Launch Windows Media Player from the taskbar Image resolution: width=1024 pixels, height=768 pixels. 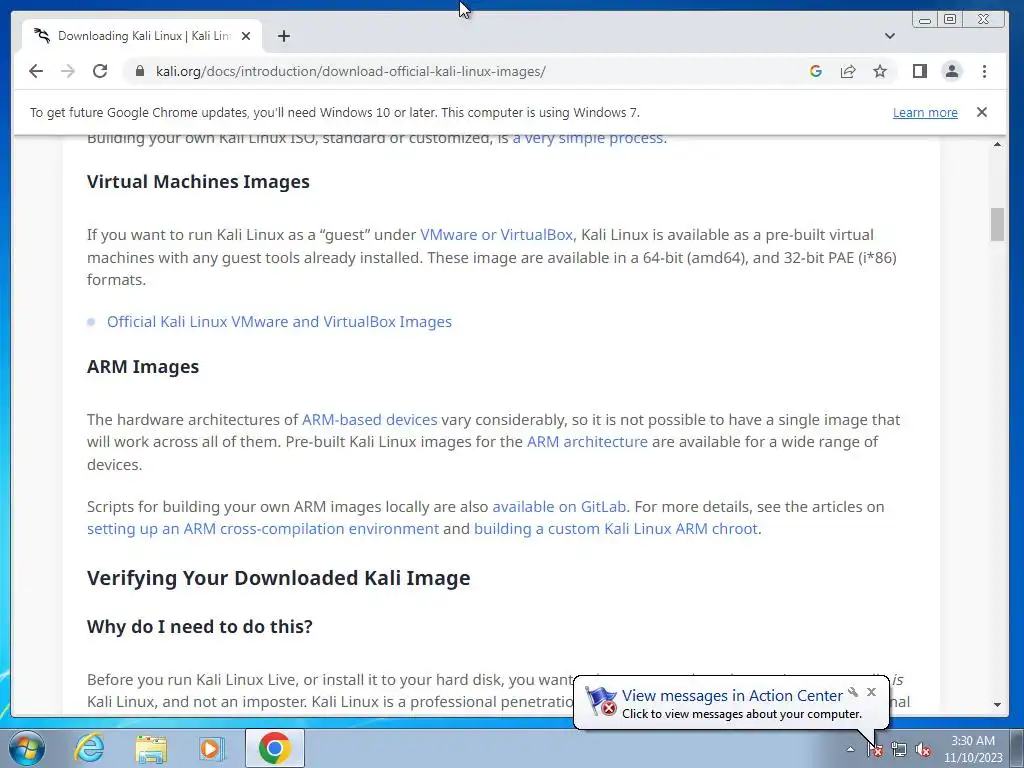(x=211, y=748)
